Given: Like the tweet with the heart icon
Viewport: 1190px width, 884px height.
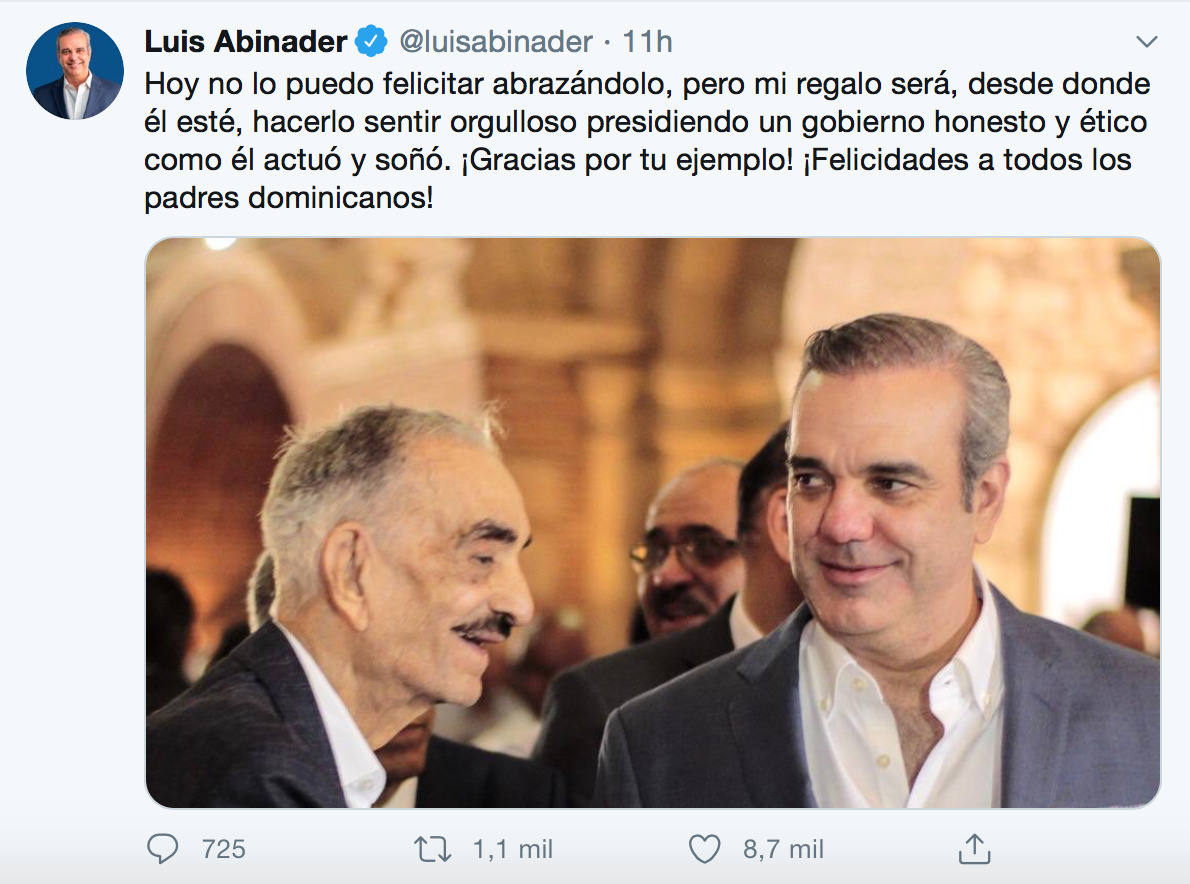Looking at the screenshot, I should coord(704,849).
